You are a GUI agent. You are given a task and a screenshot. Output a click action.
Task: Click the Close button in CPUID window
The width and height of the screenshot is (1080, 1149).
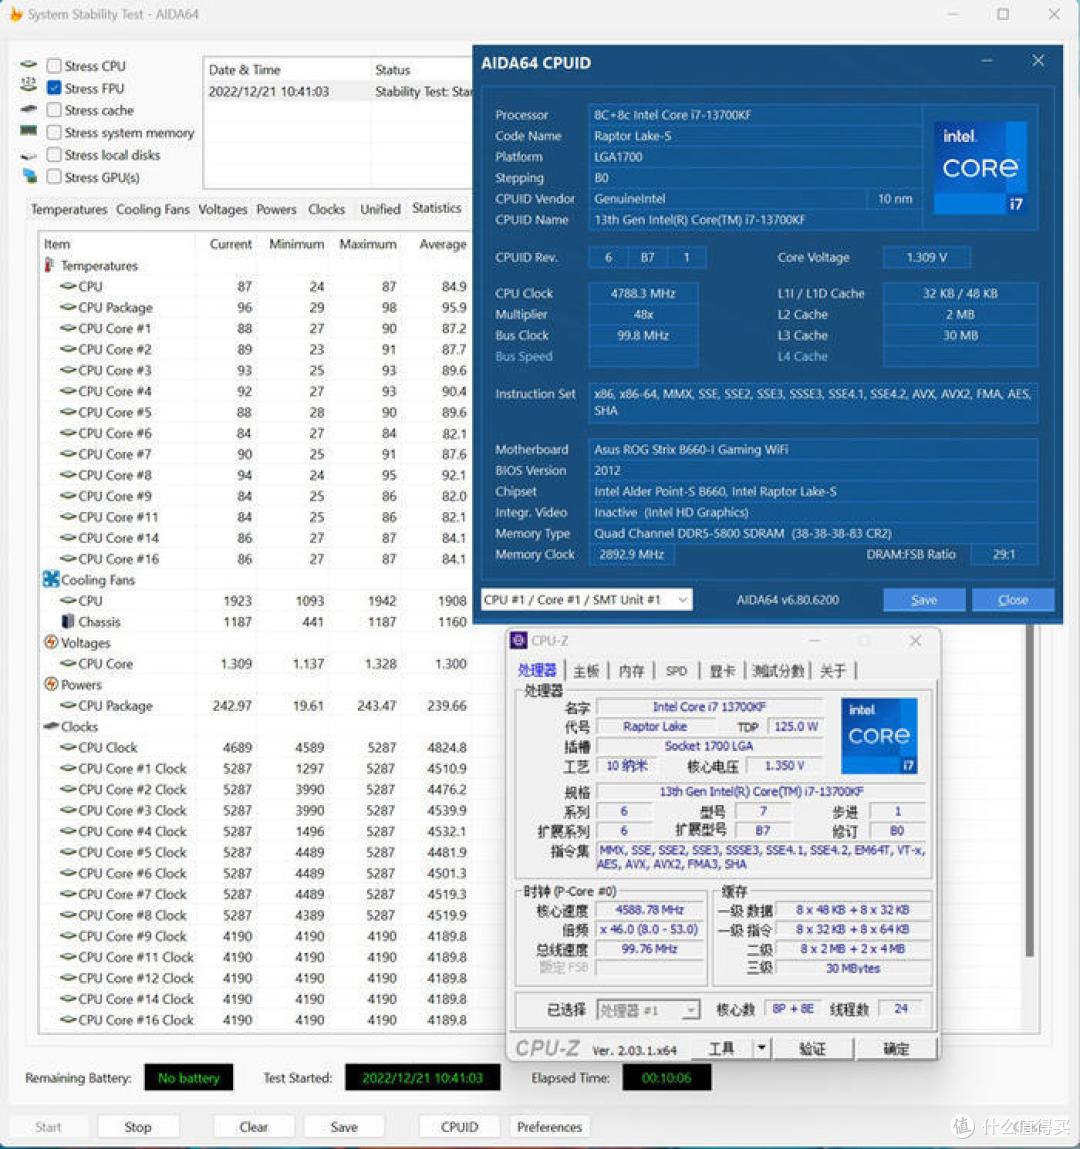pos(1013,599)
